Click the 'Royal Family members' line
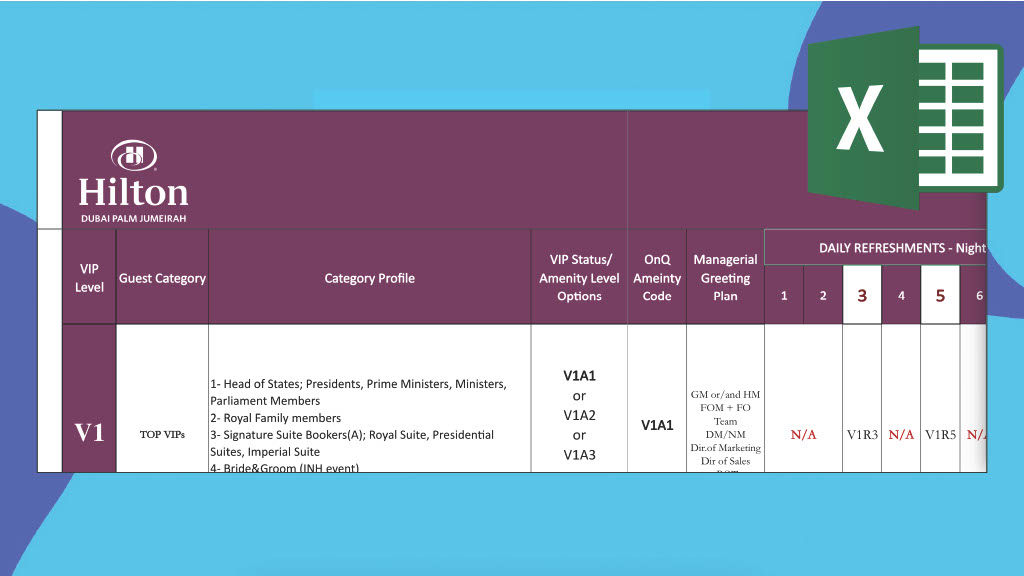 (x=276, y=418)
